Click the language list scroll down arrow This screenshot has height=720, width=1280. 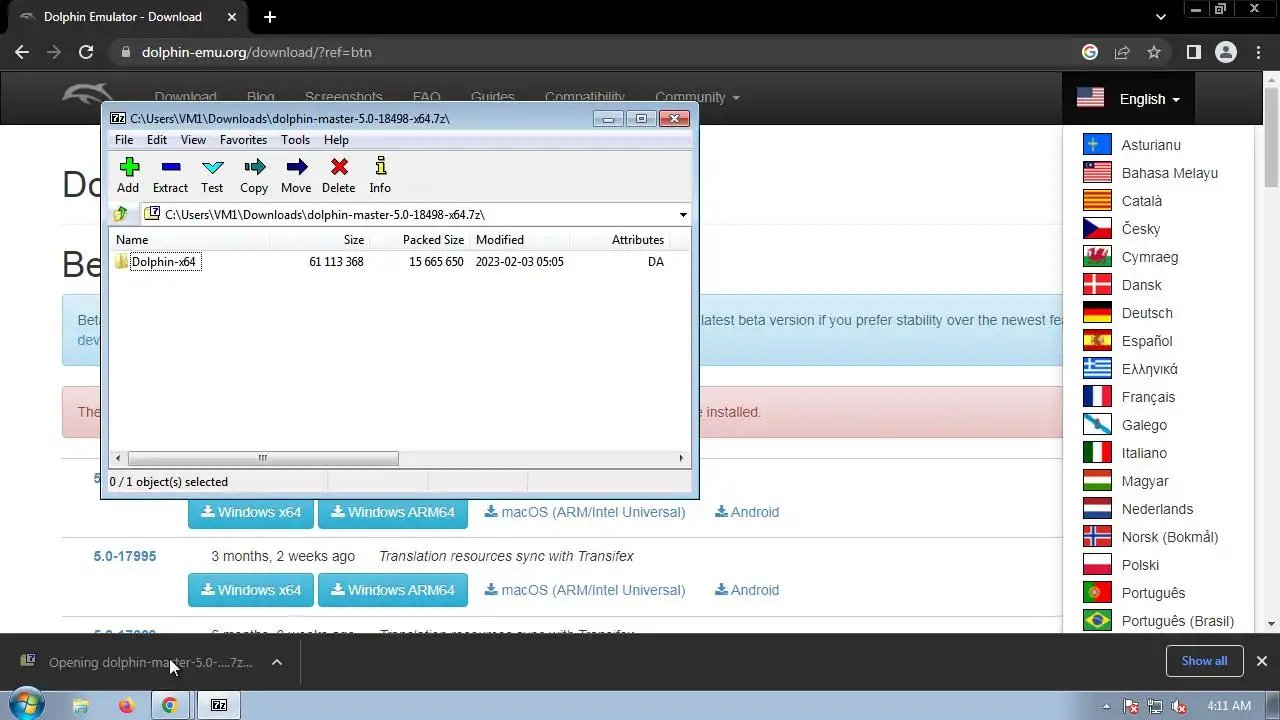pyautogui.click(x=1271, y=623)
